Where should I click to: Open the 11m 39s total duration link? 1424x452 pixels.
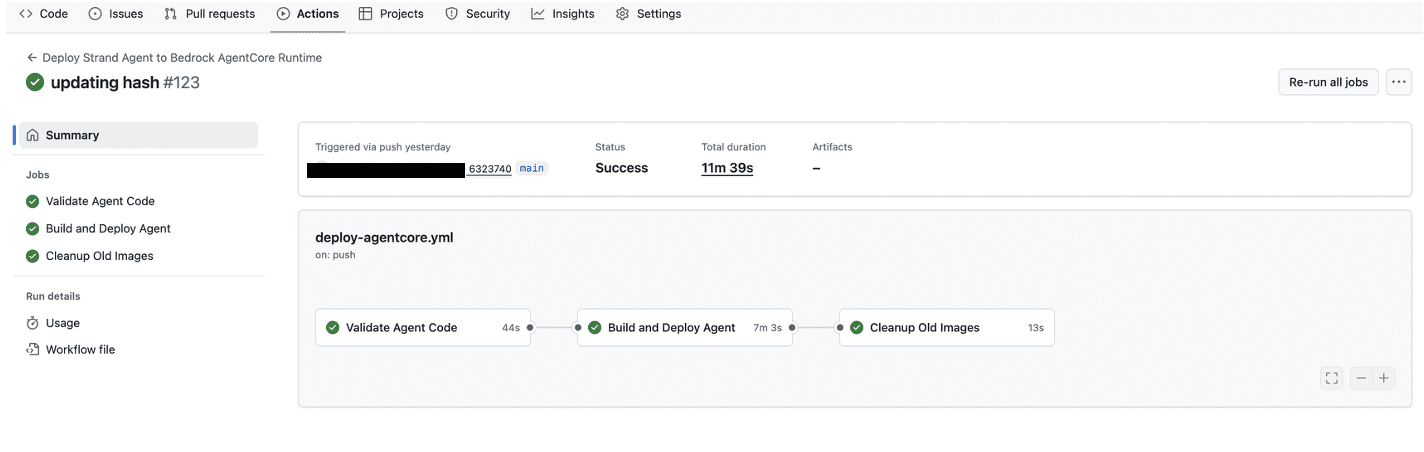[727, 168]
